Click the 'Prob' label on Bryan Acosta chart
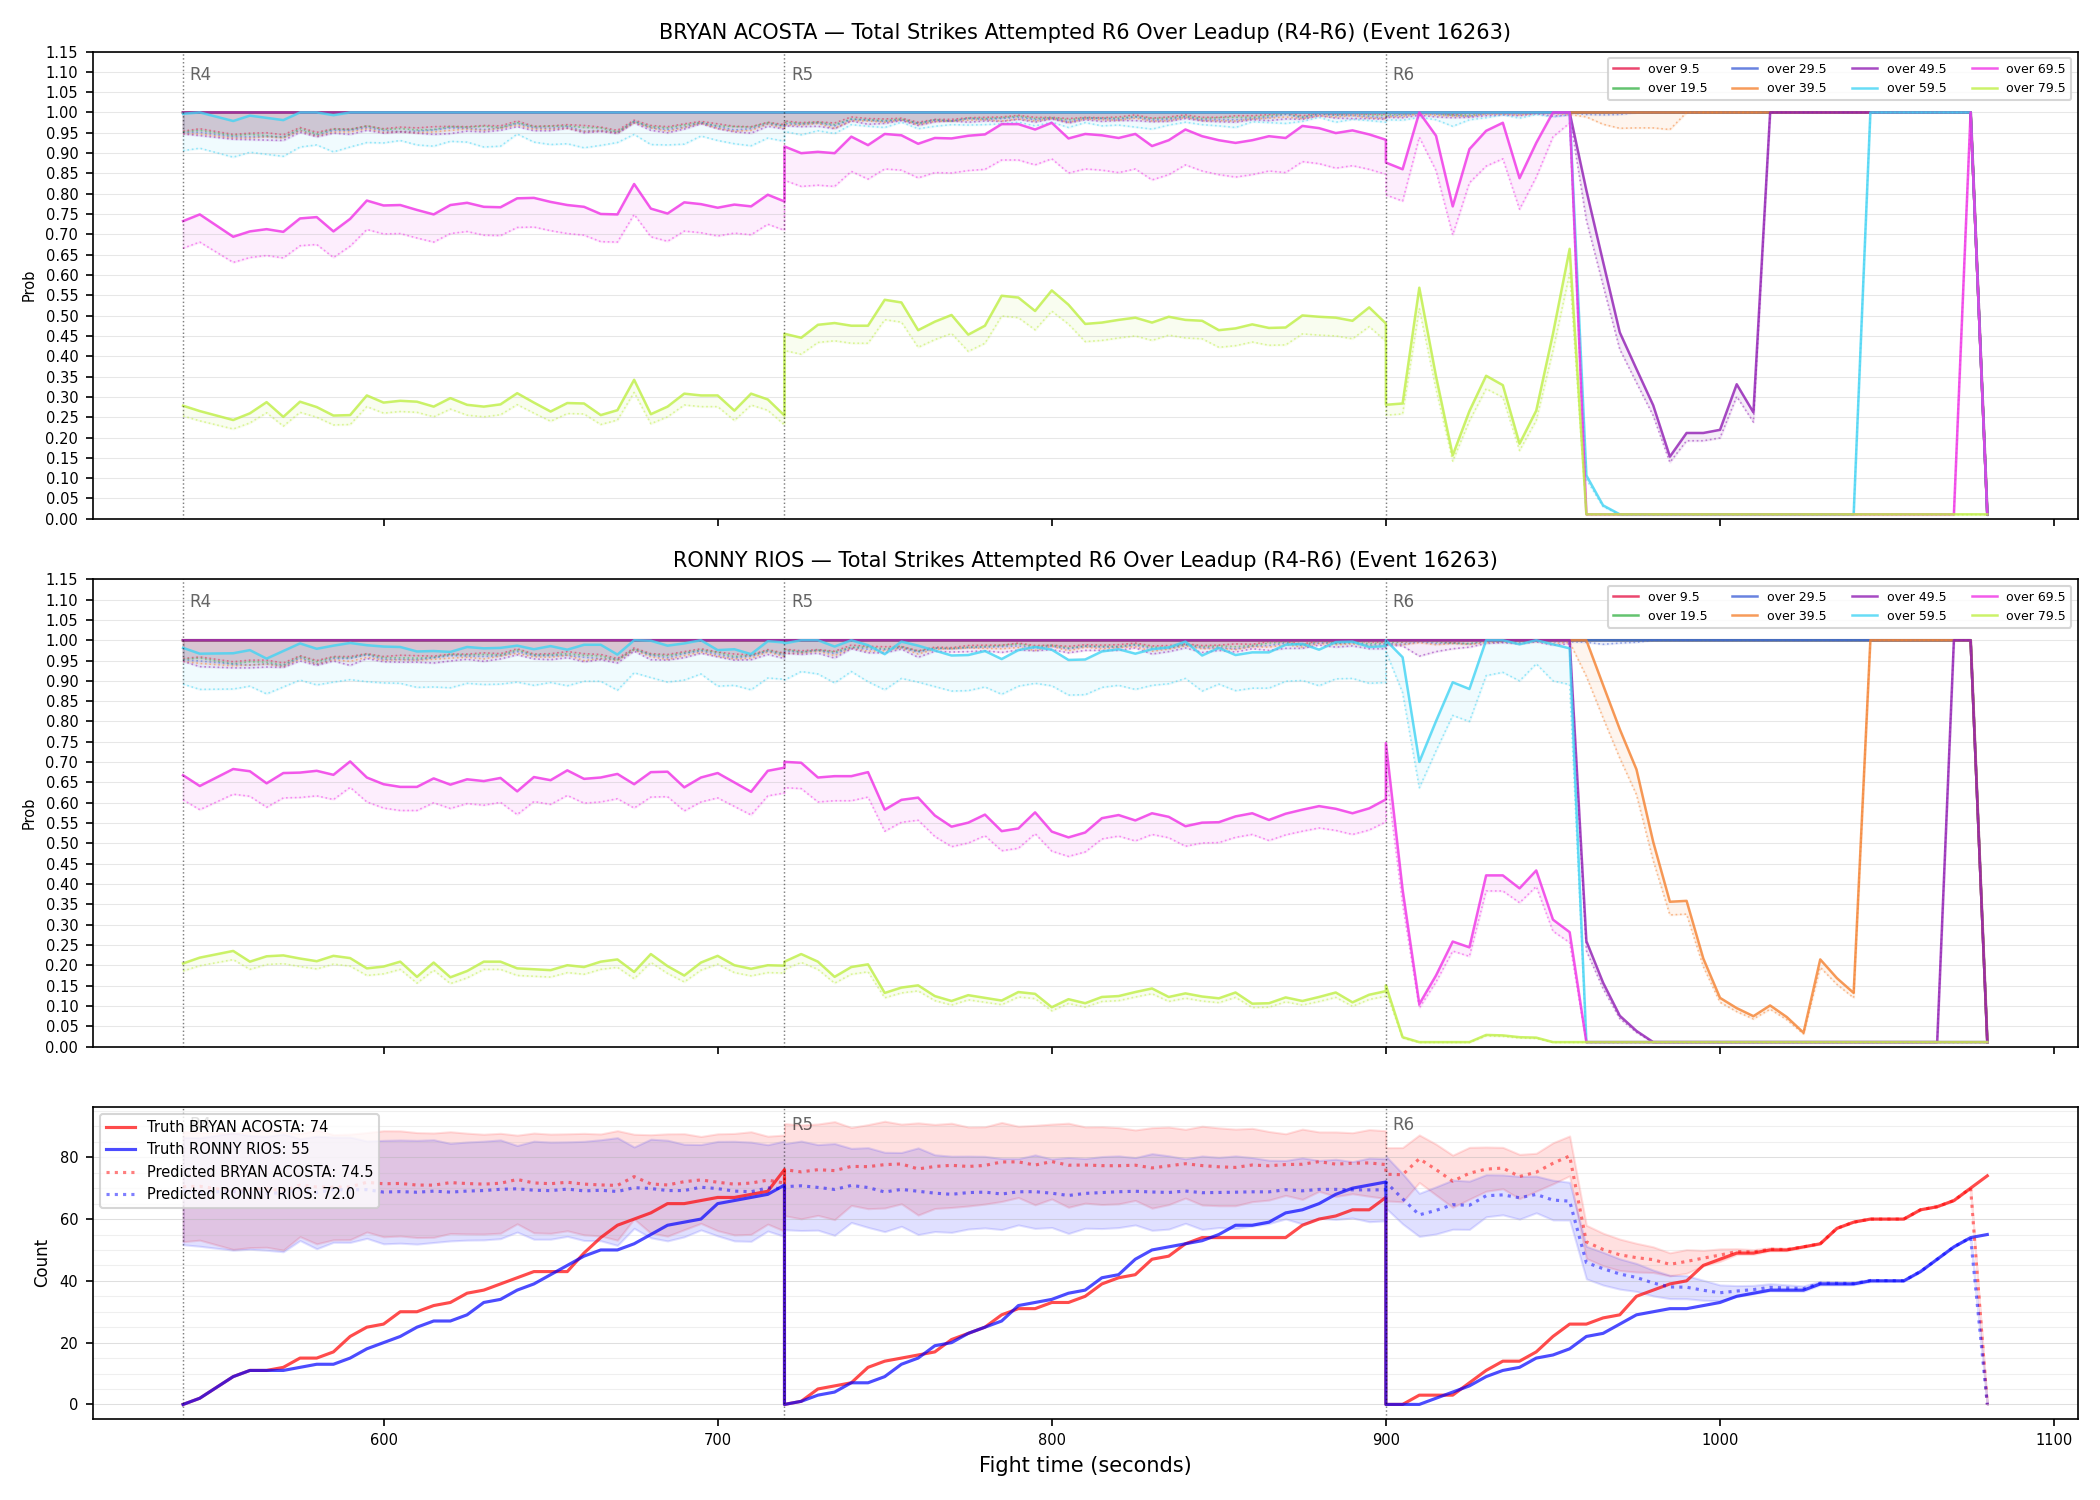The width and height of the screenshot is (2100, 1500). pyautogui.click(x=29, y=286)
